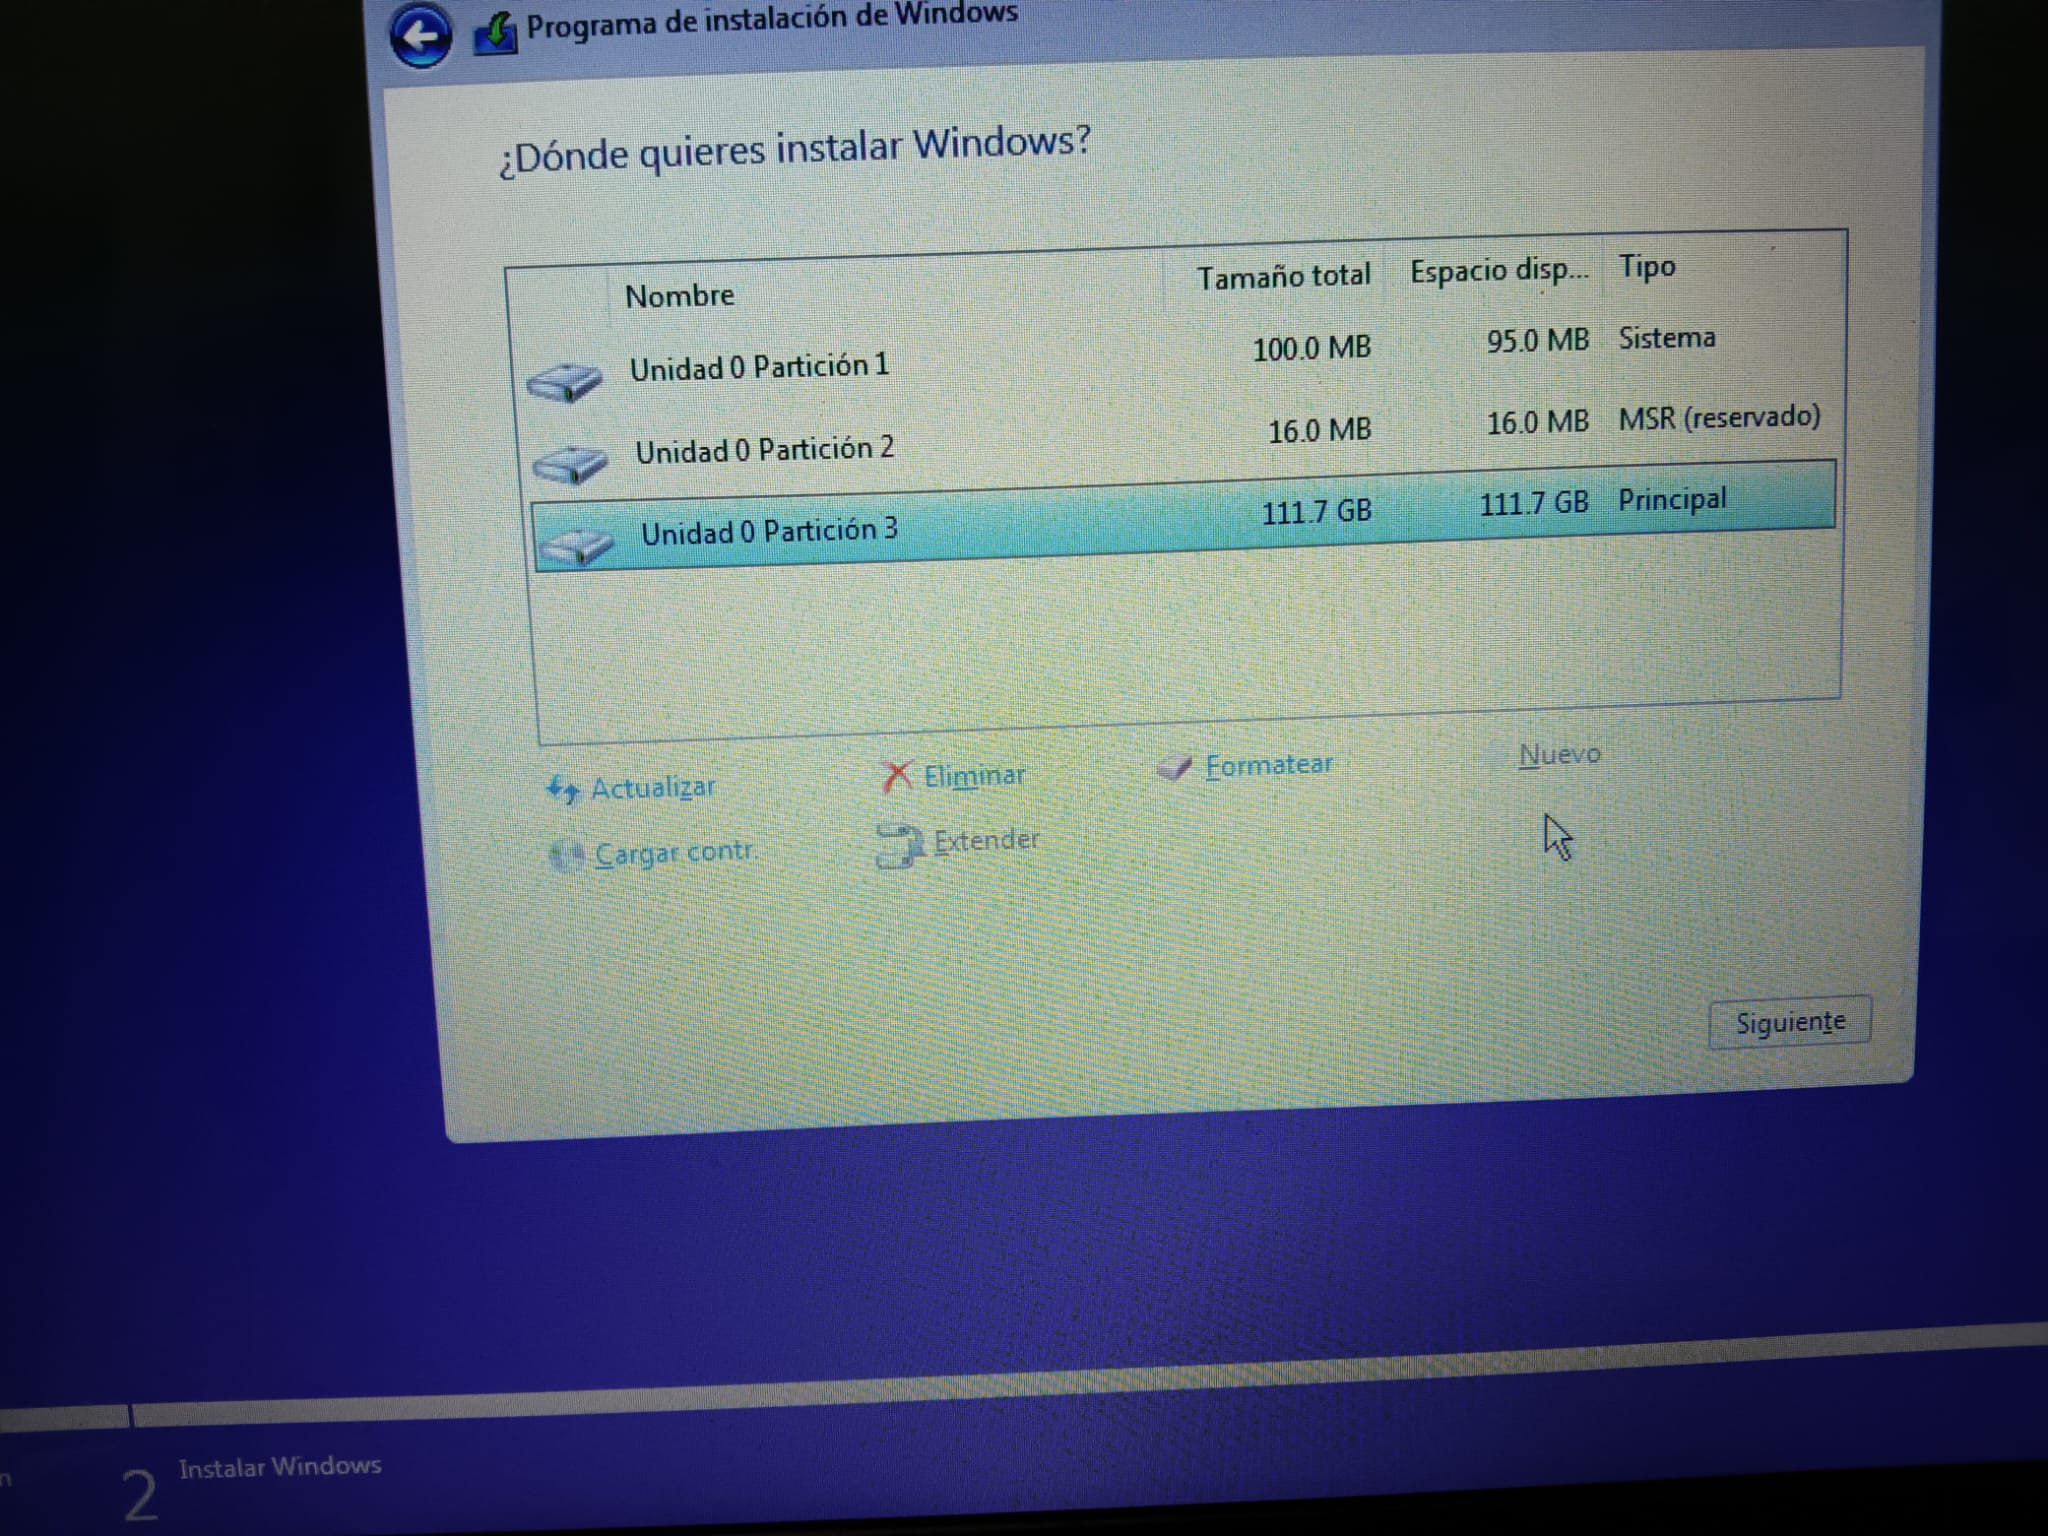
Task: Click the Formatear link text
Action: 1268,765
